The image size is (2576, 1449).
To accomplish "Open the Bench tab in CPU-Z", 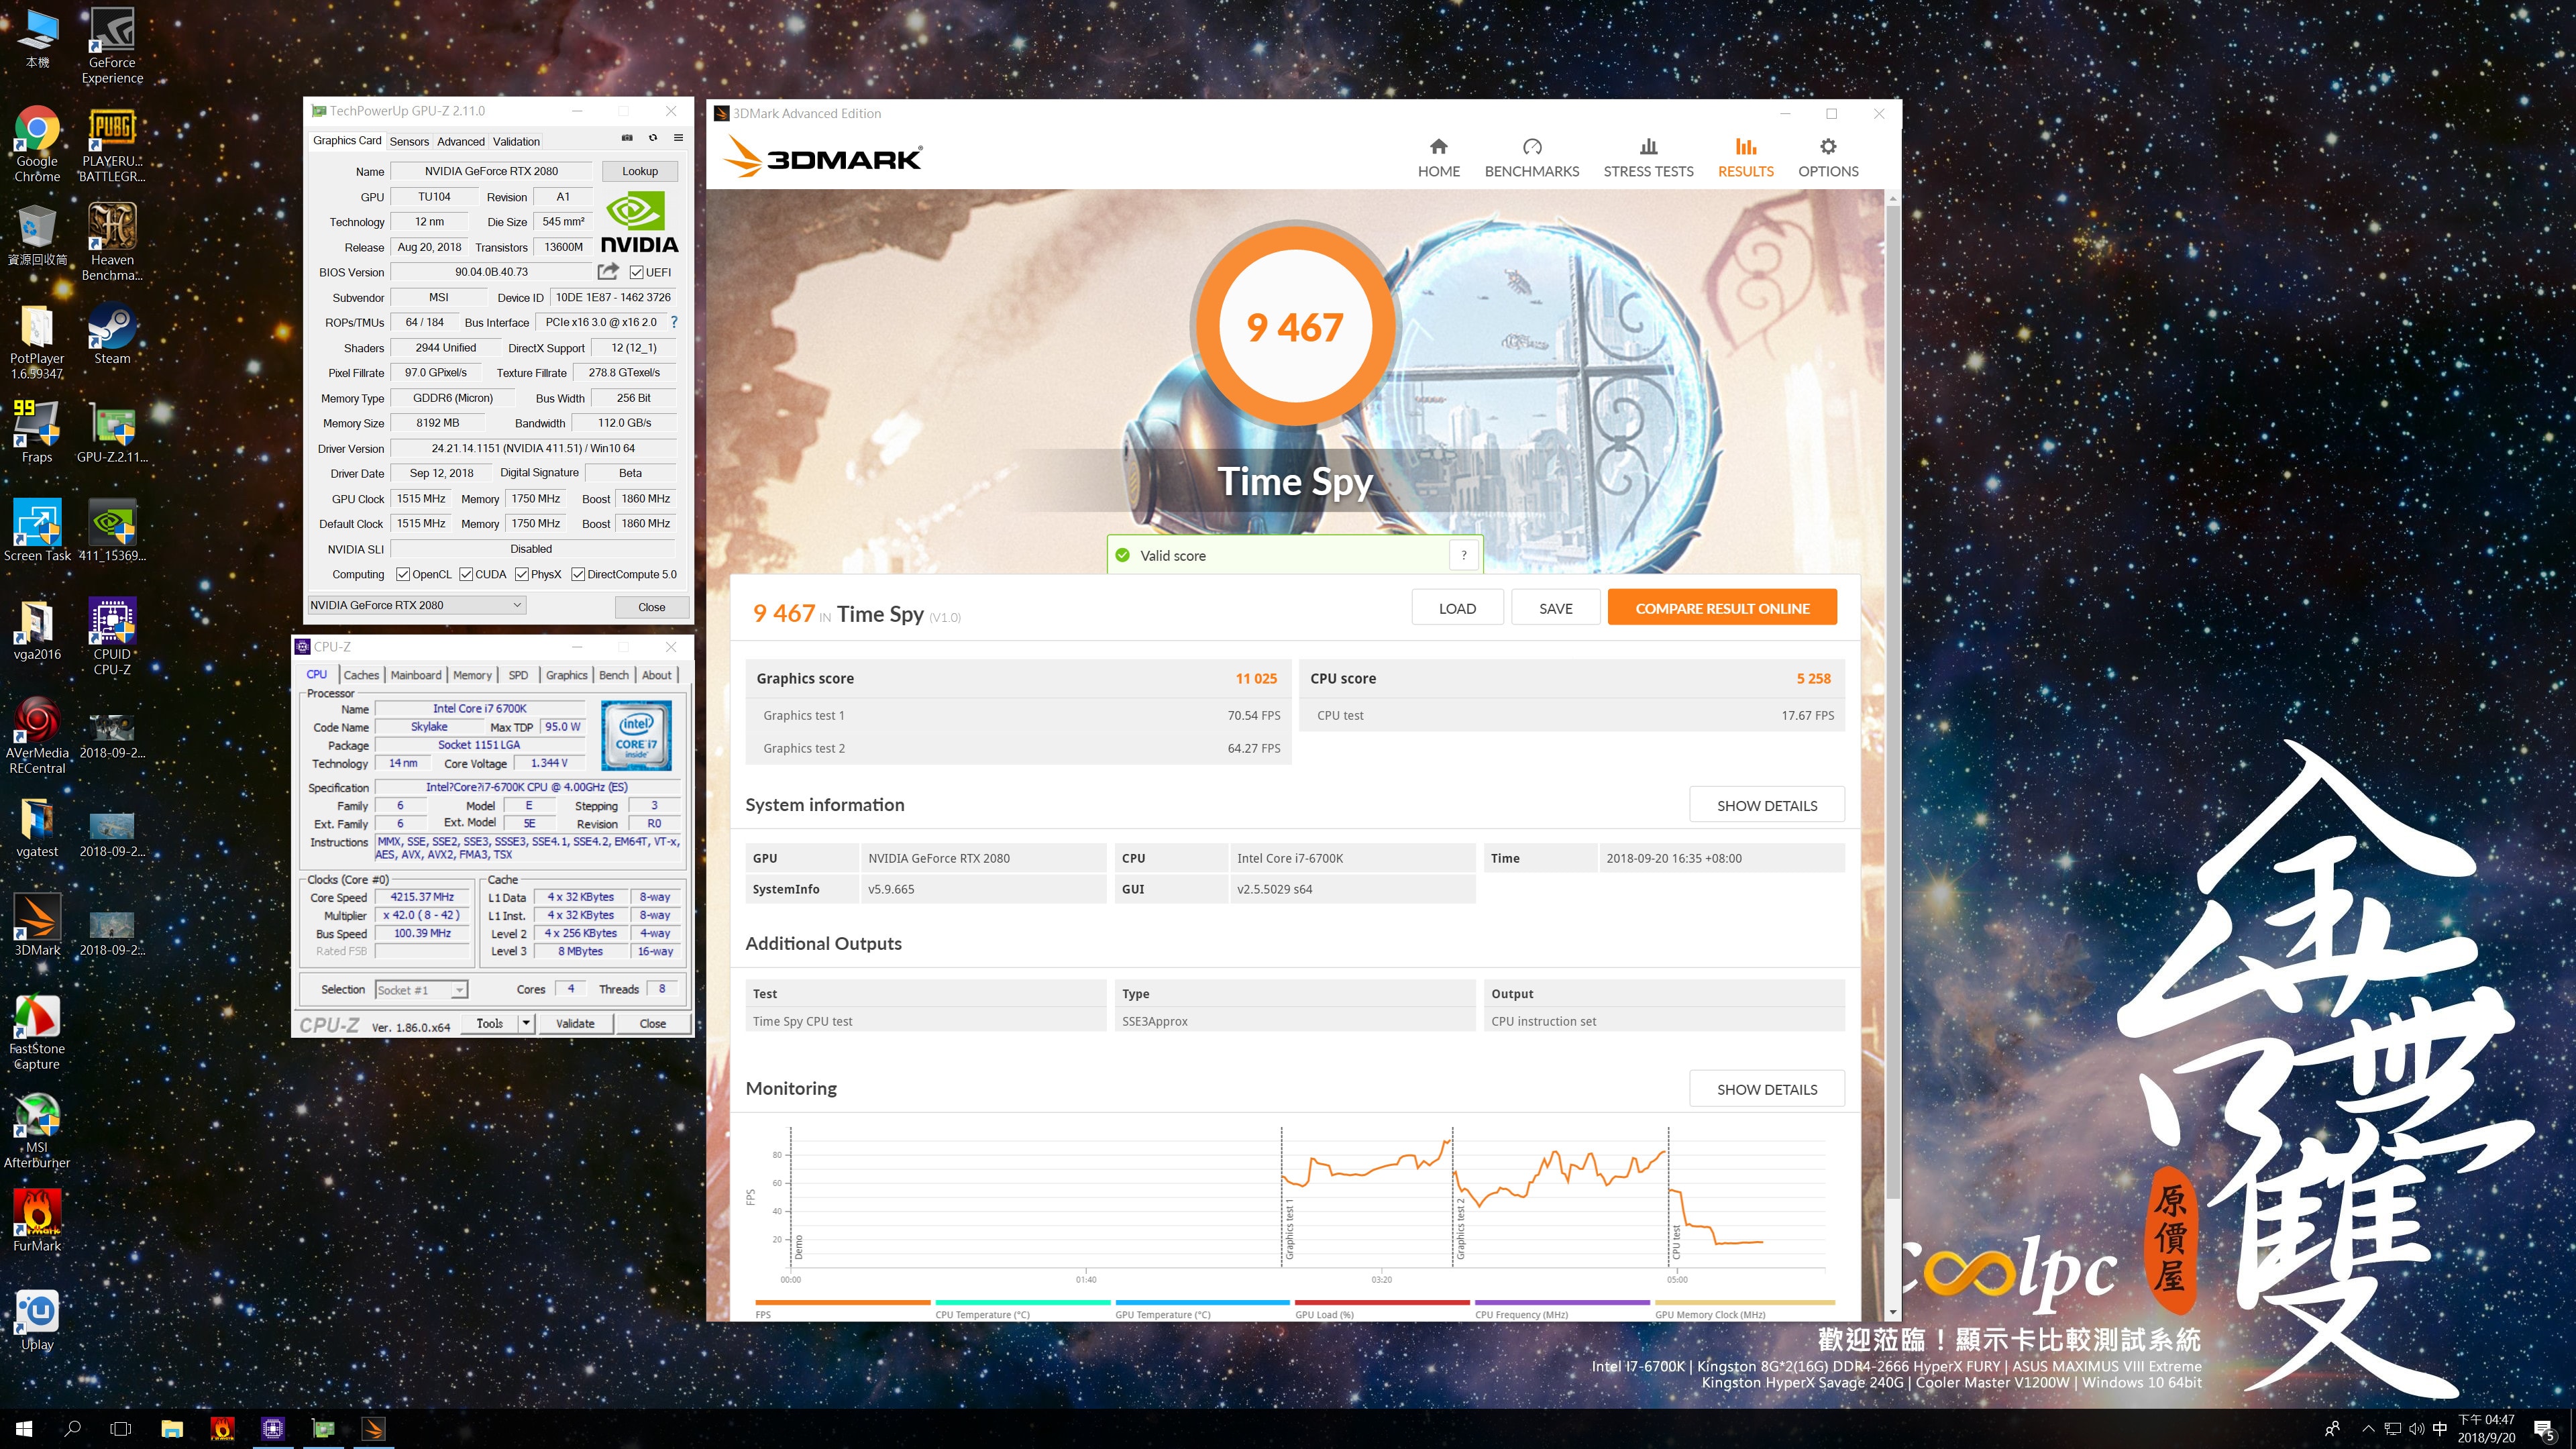I will (614, 675).
